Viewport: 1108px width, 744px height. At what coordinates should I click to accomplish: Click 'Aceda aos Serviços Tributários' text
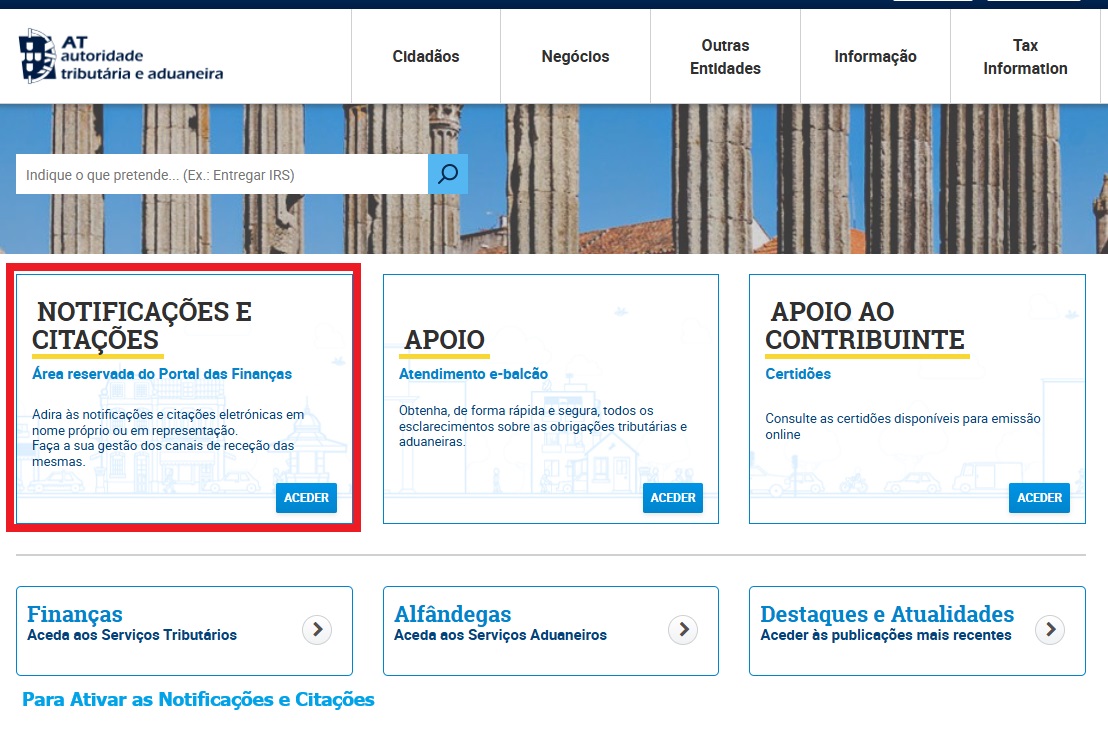(x=132, y=634)
